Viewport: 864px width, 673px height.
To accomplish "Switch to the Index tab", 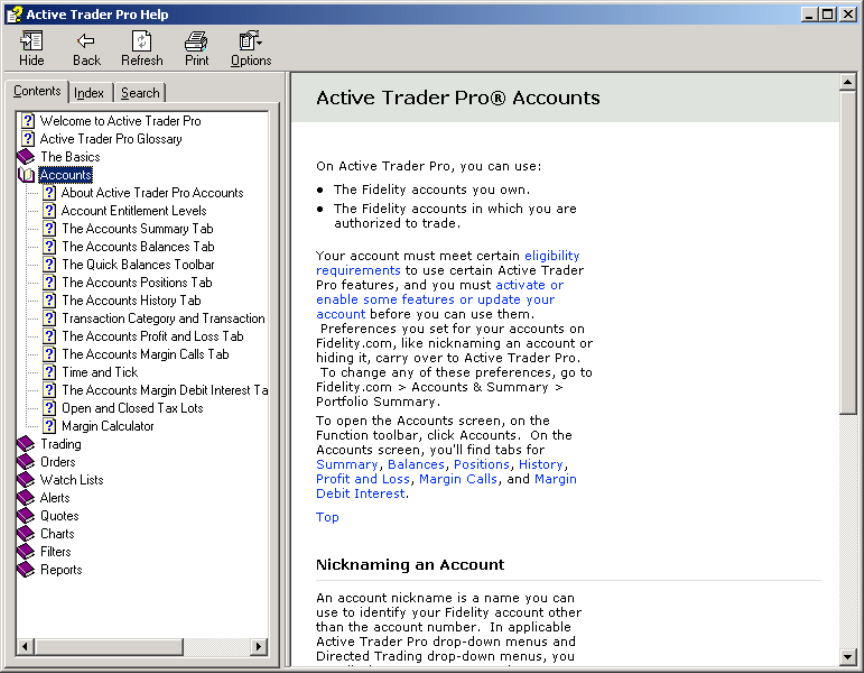I will click(89, 93).
